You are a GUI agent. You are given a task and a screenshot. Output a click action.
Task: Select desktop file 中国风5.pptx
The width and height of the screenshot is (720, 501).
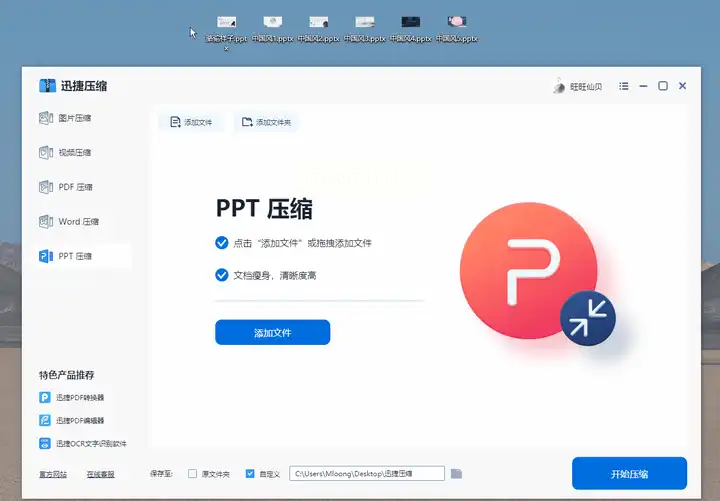pyautogui.click(x=457, y=29)
